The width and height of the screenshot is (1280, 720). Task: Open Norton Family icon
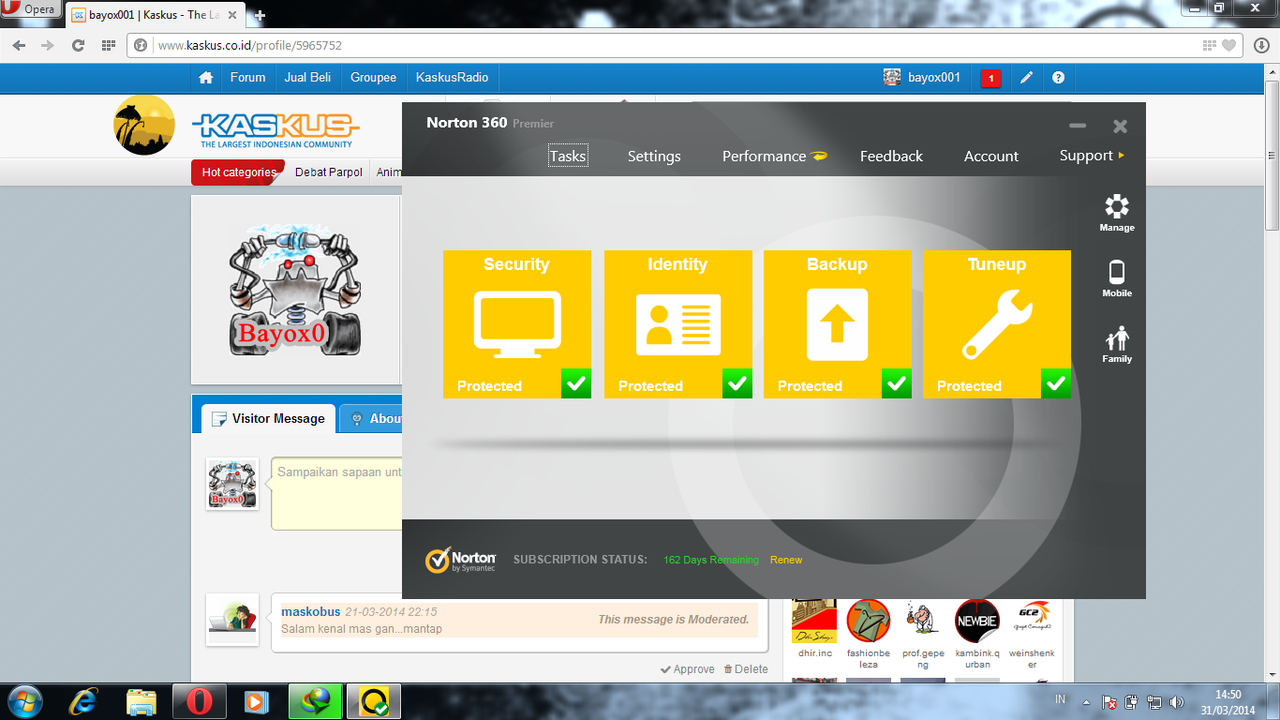pyautogui.click(x=1117, y=345)
